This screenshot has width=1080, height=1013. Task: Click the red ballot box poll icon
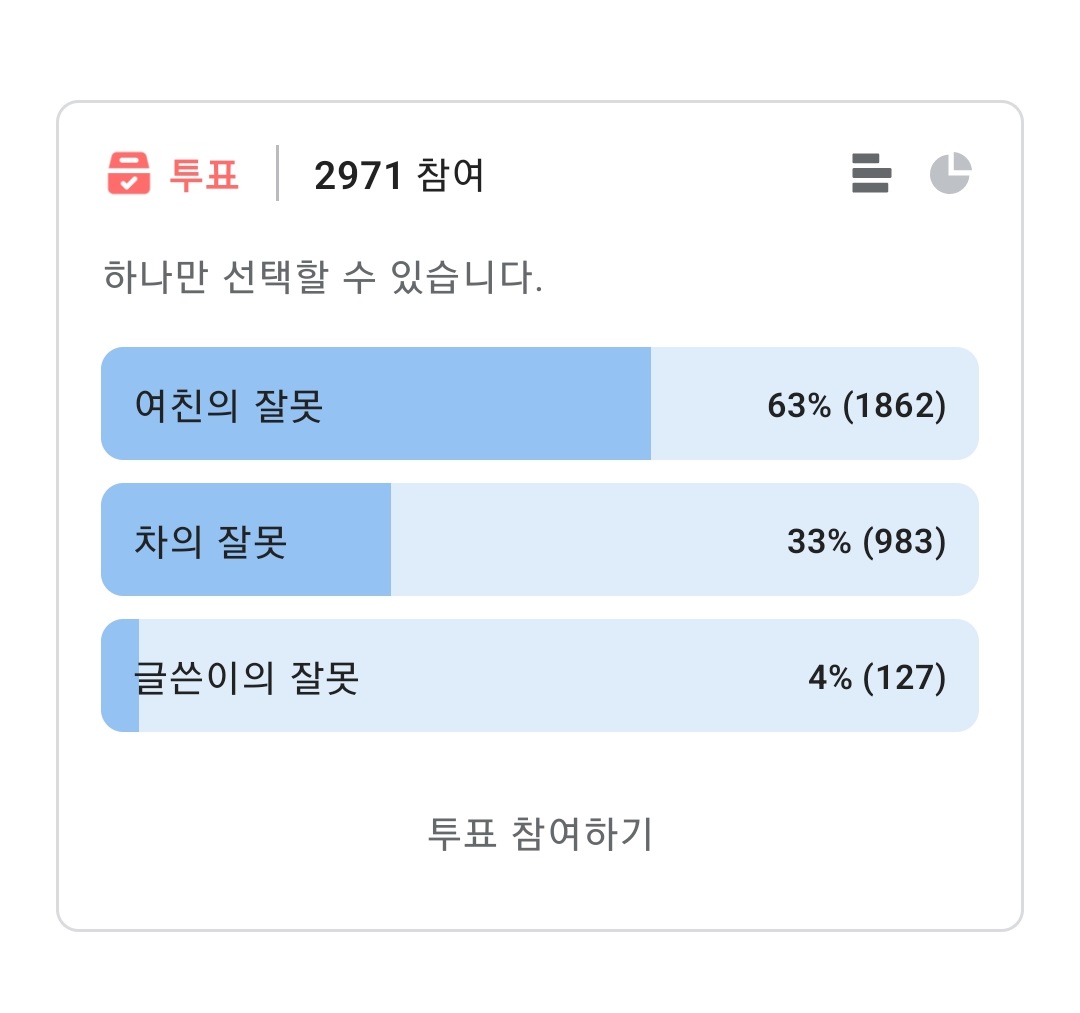tap(128, 173)
